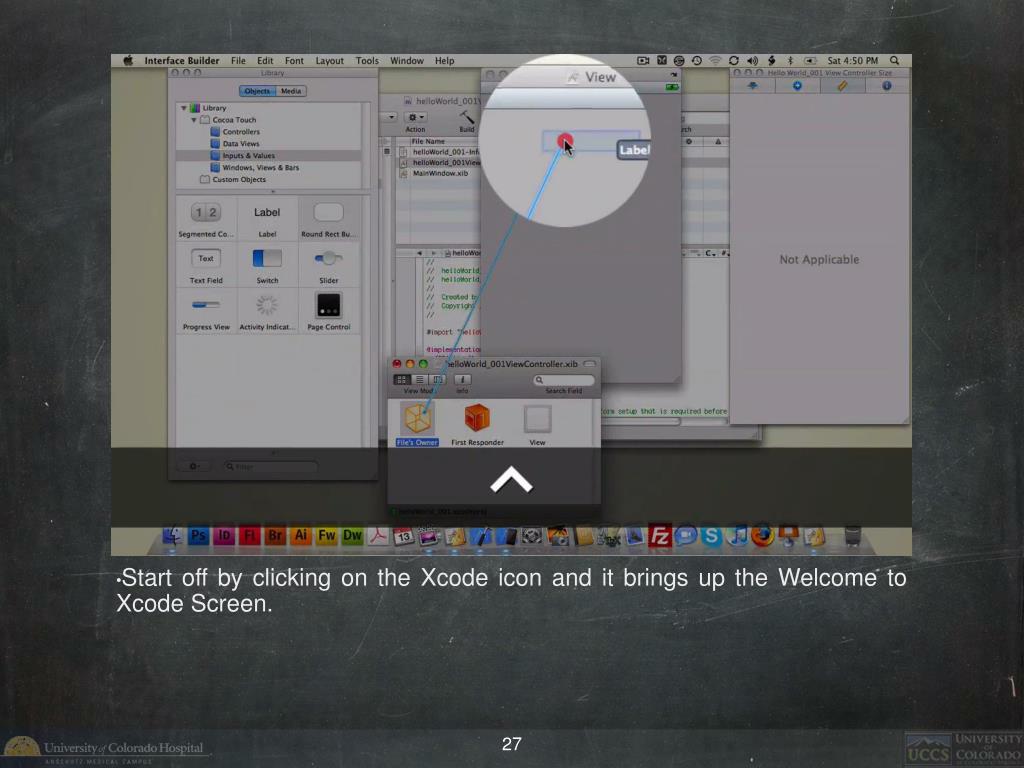The height and width of the screenshot is (768, 1024).
Task: Open the Font menu
Action: 294,61
